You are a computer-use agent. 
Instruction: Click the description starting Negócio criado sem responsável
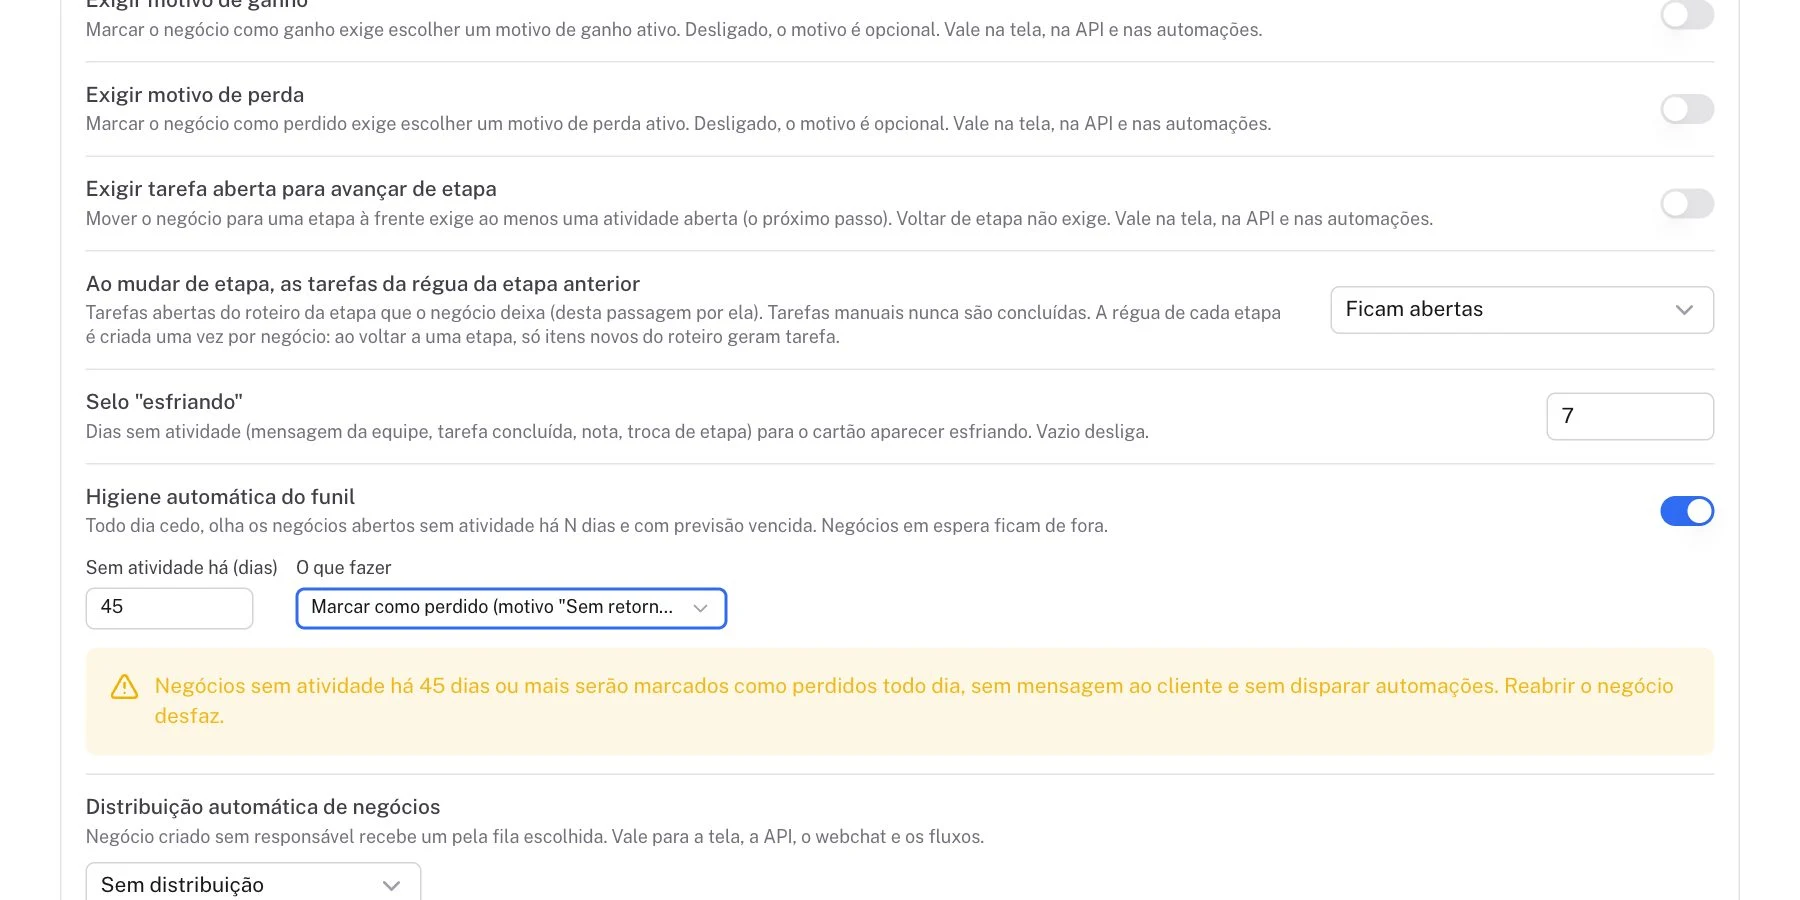tap(535, 837)
